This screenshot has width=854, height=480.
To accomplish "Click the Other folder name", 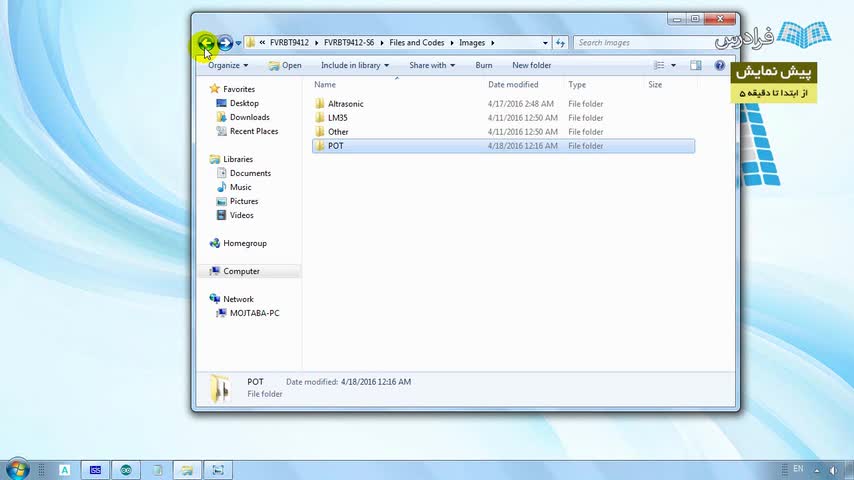I will pyautogui.click(x=338, y=132).
